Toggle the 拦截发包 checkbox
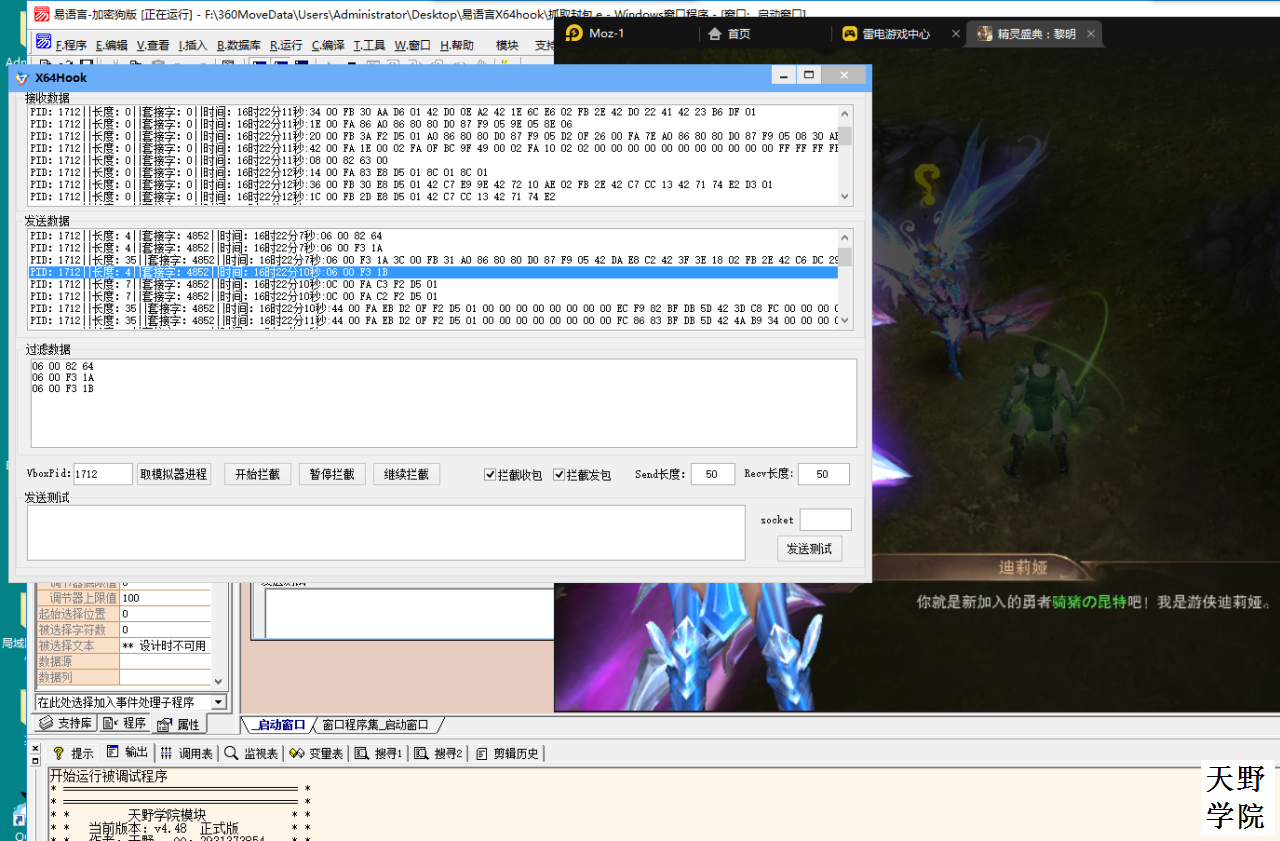Screen dimensions: 1280x841 (582, 475)
